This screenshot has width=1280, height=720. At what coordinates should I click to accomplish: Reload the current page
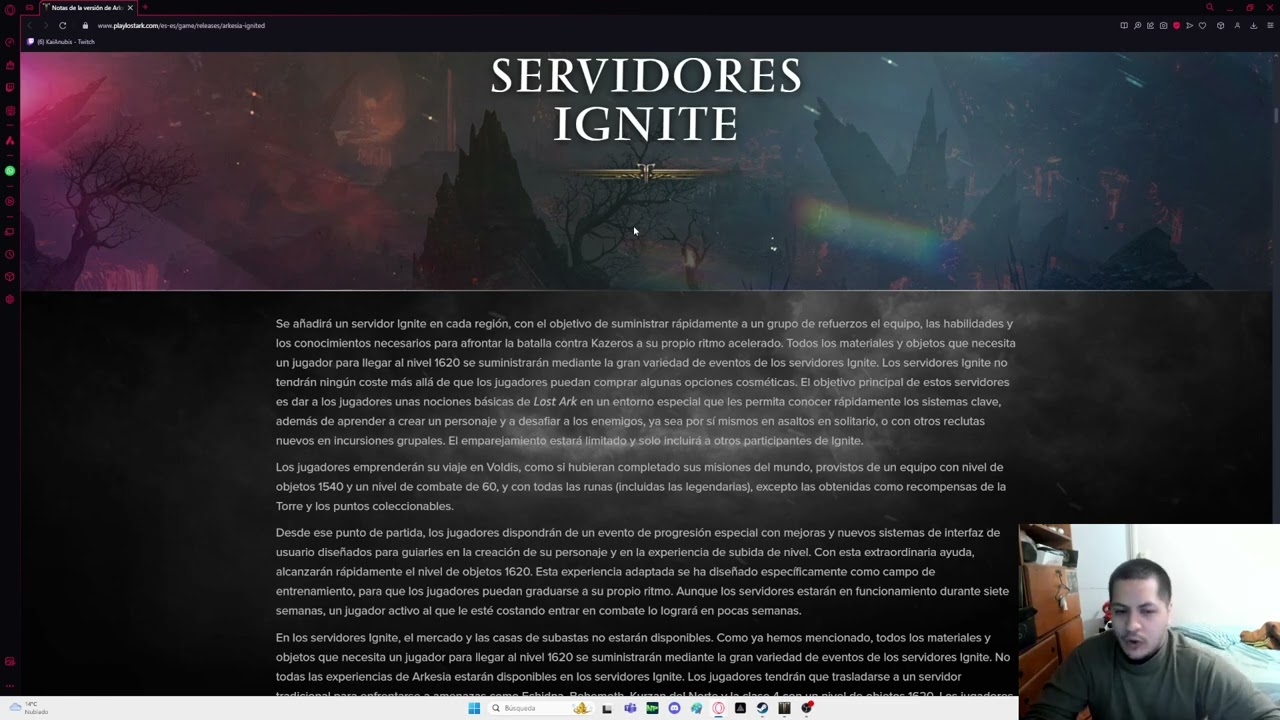click(x=62, y=25)
